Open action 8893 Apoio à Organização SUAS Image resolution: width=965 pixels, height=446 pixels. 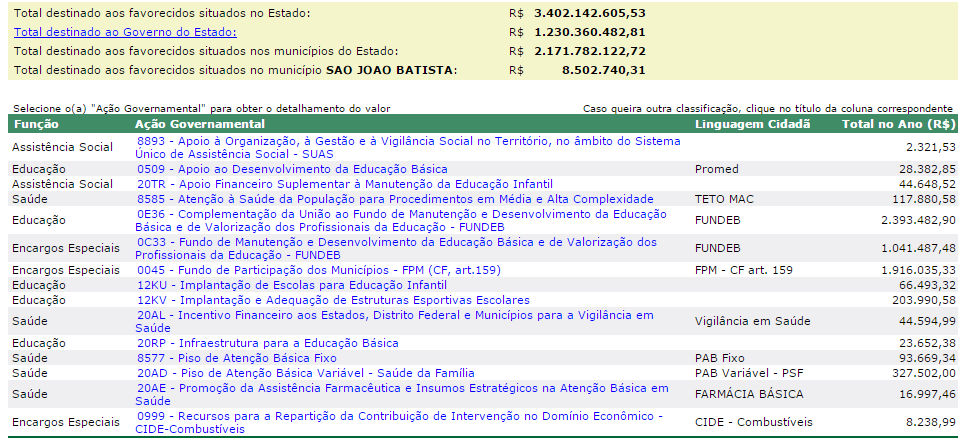coord(408,148)
